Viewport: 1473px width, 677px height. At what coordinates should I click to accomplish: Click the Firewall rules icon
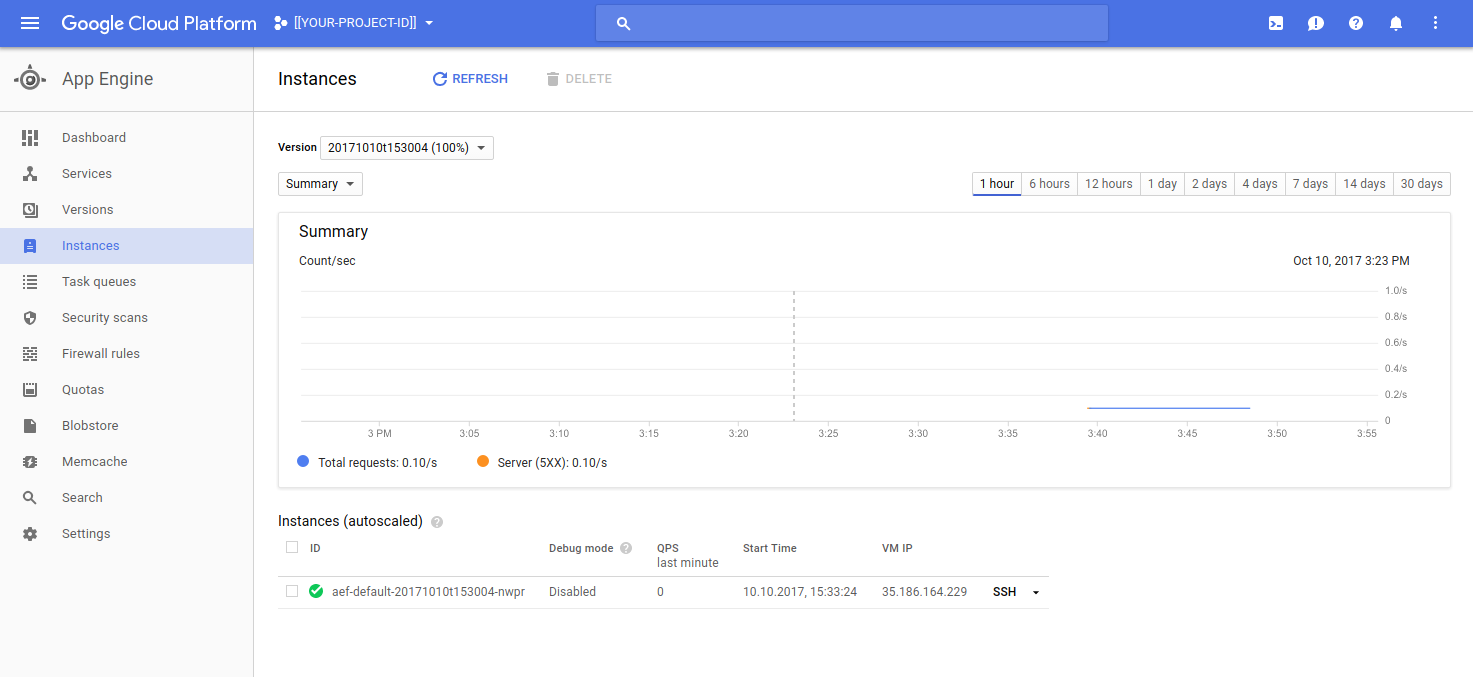(30, 354)
